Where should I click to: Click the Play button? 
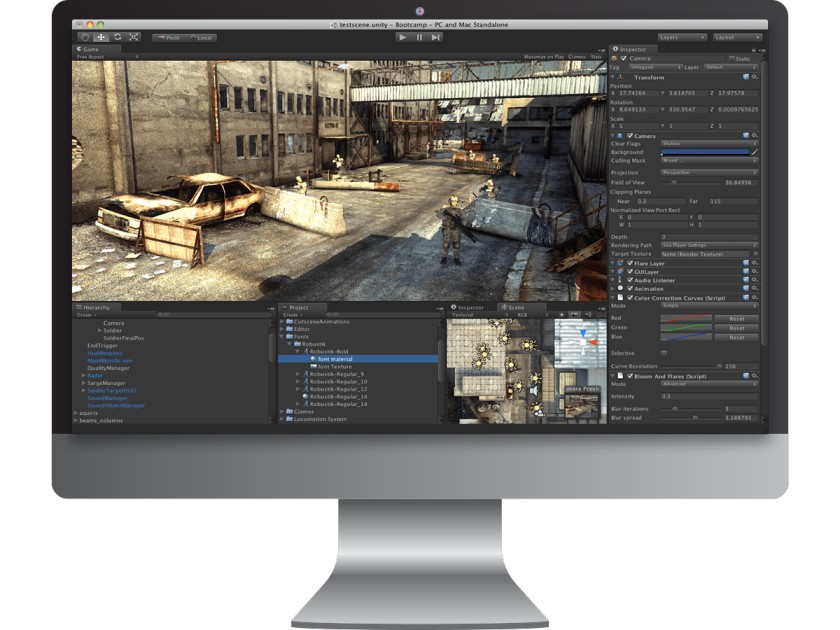coord(403,38)
